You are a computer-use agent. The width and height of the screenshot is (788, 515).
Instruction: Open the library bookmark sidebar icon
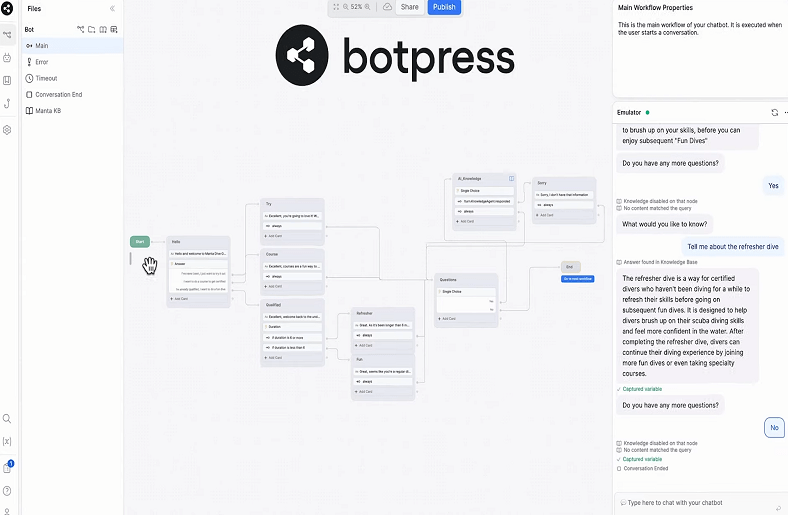(7, 80)
